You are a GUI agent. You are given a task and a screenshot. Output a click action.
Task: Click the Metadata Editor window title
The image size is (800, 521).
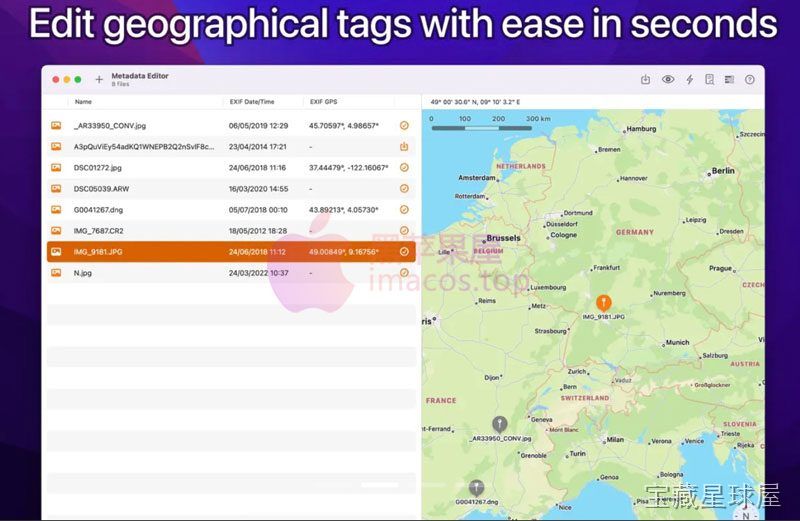[140, 76]
